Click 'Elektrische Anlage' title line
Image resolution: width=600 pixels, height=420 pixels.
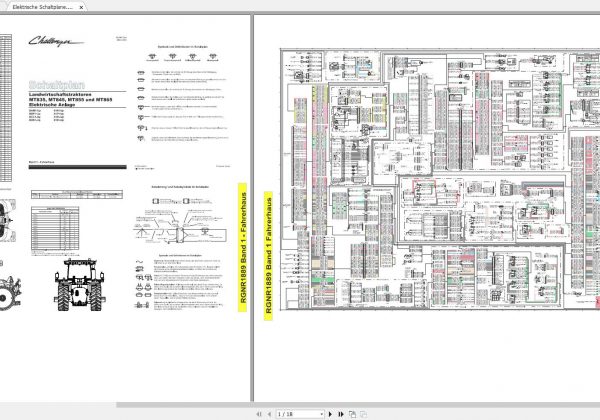[52, 104]
